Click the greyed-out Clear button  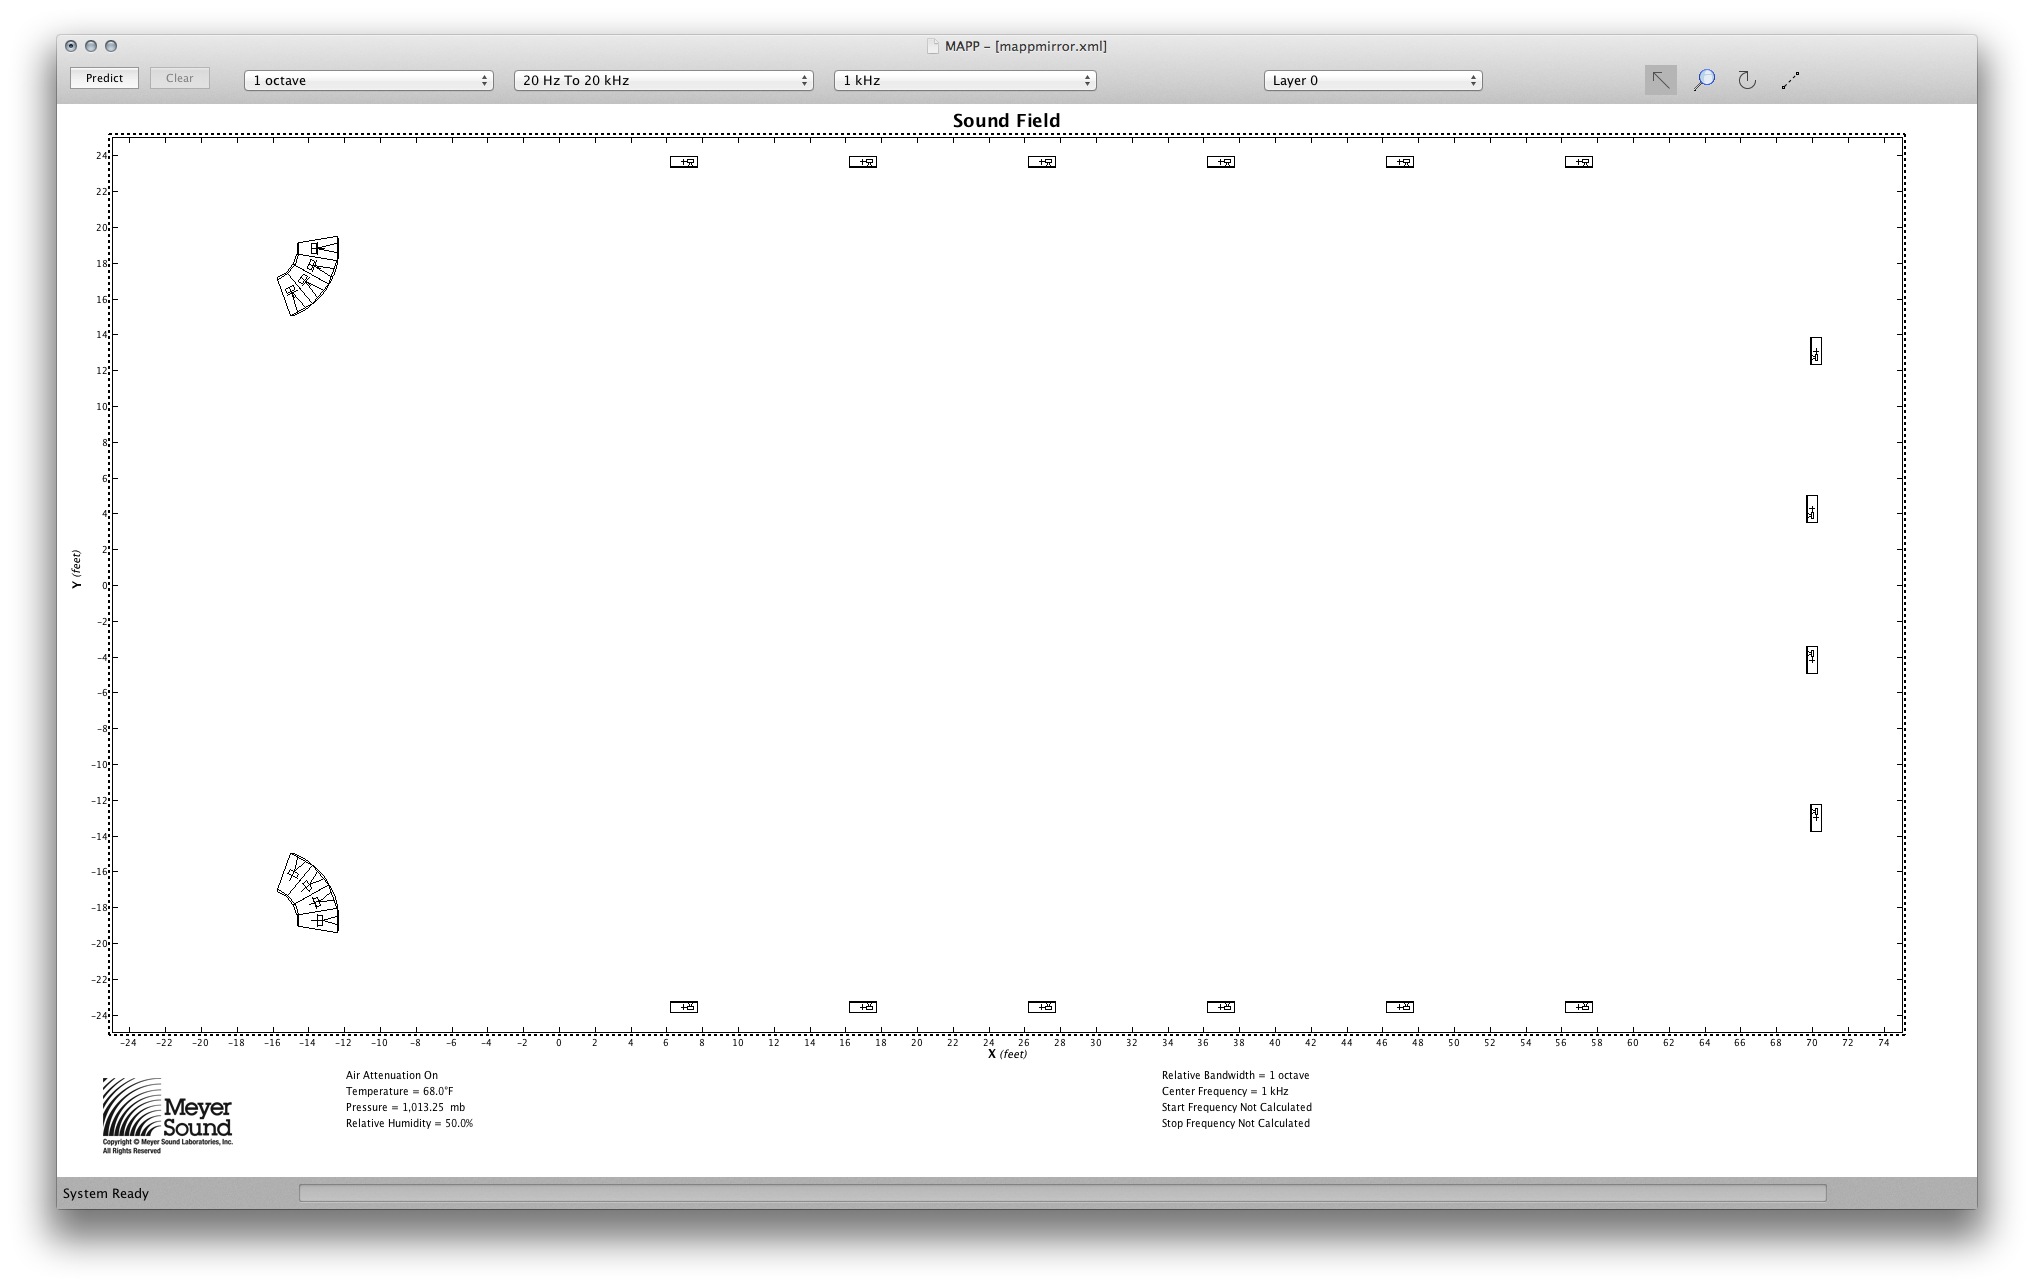[180, 78]
